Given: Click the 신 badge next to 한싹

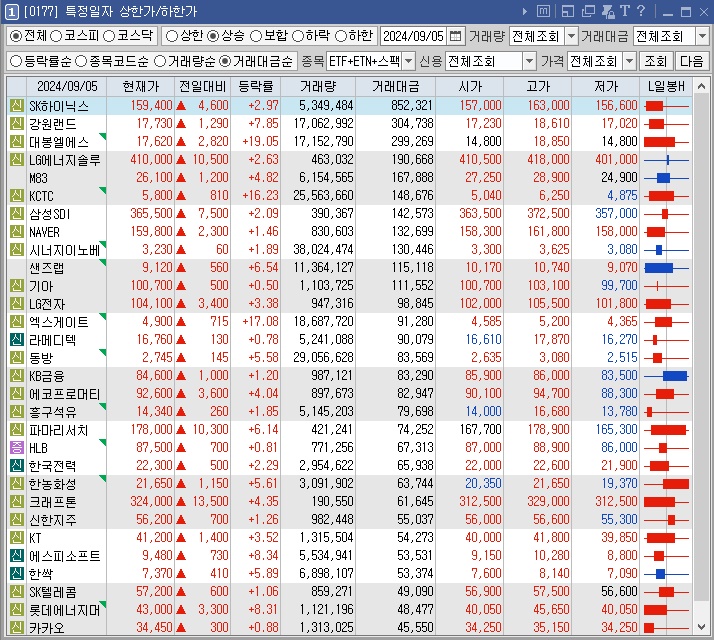Looking at the screenshot, I should 17,574.
